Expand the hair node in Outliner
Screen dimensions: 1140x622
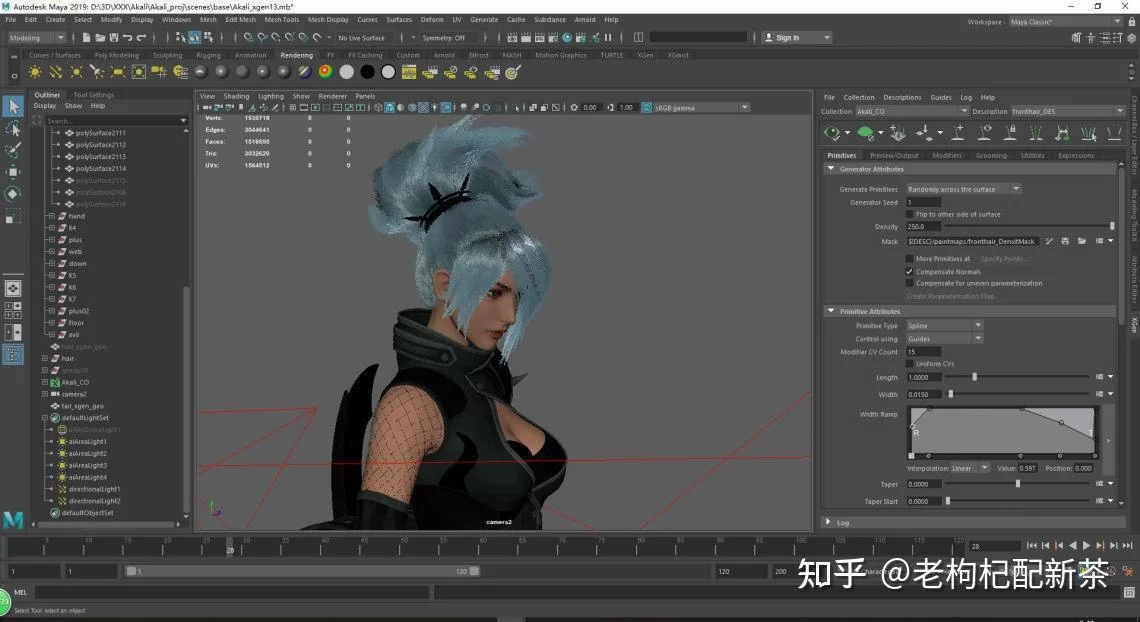(x=45, y=358)
